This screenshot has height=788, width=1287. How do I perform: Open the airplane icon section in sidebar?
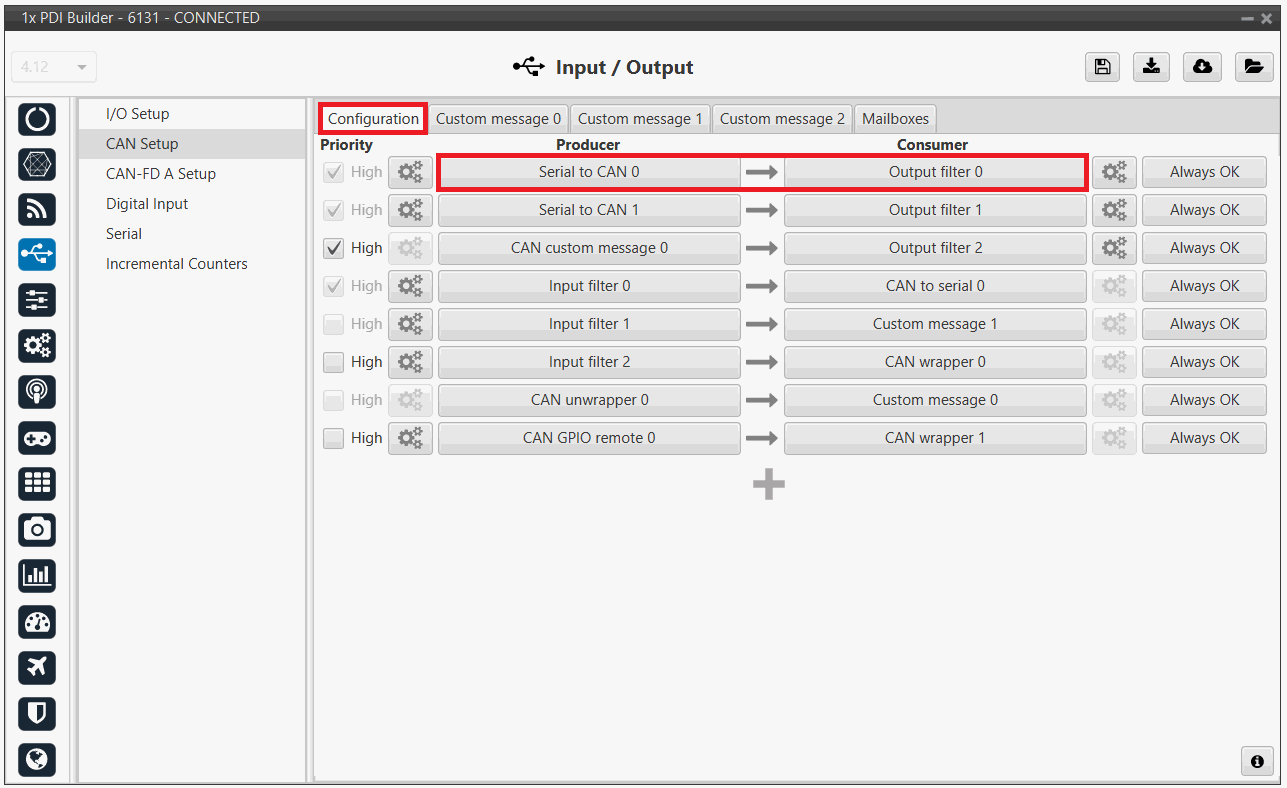click(37, 667)
